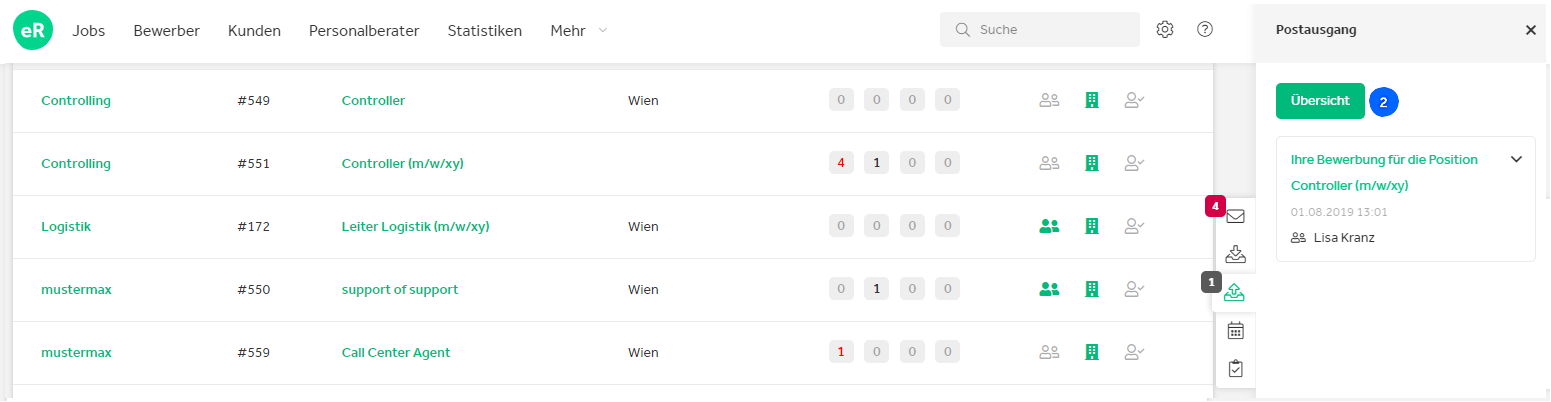The image size is (1551, 402).
Task: Click green team icon in Leiter Logistik row
Action: click(1049, 226)
